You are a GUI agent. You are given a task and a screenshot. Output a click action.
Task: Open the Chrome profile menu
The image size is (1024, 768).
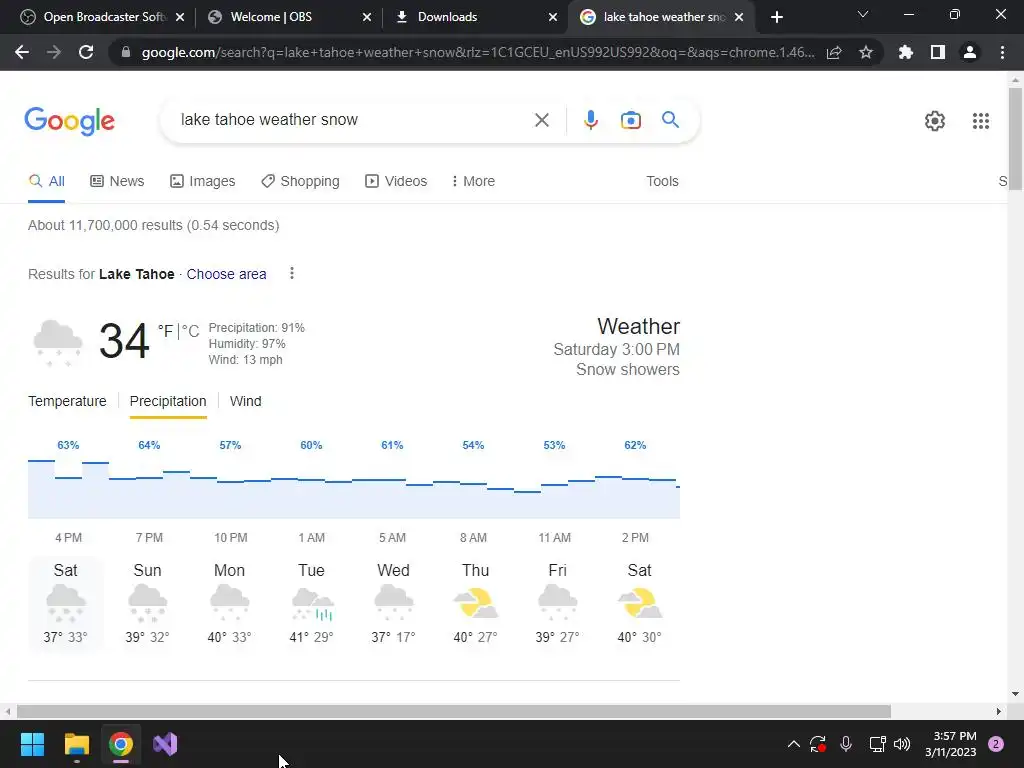pyautogui.click(x=970, y=52)
